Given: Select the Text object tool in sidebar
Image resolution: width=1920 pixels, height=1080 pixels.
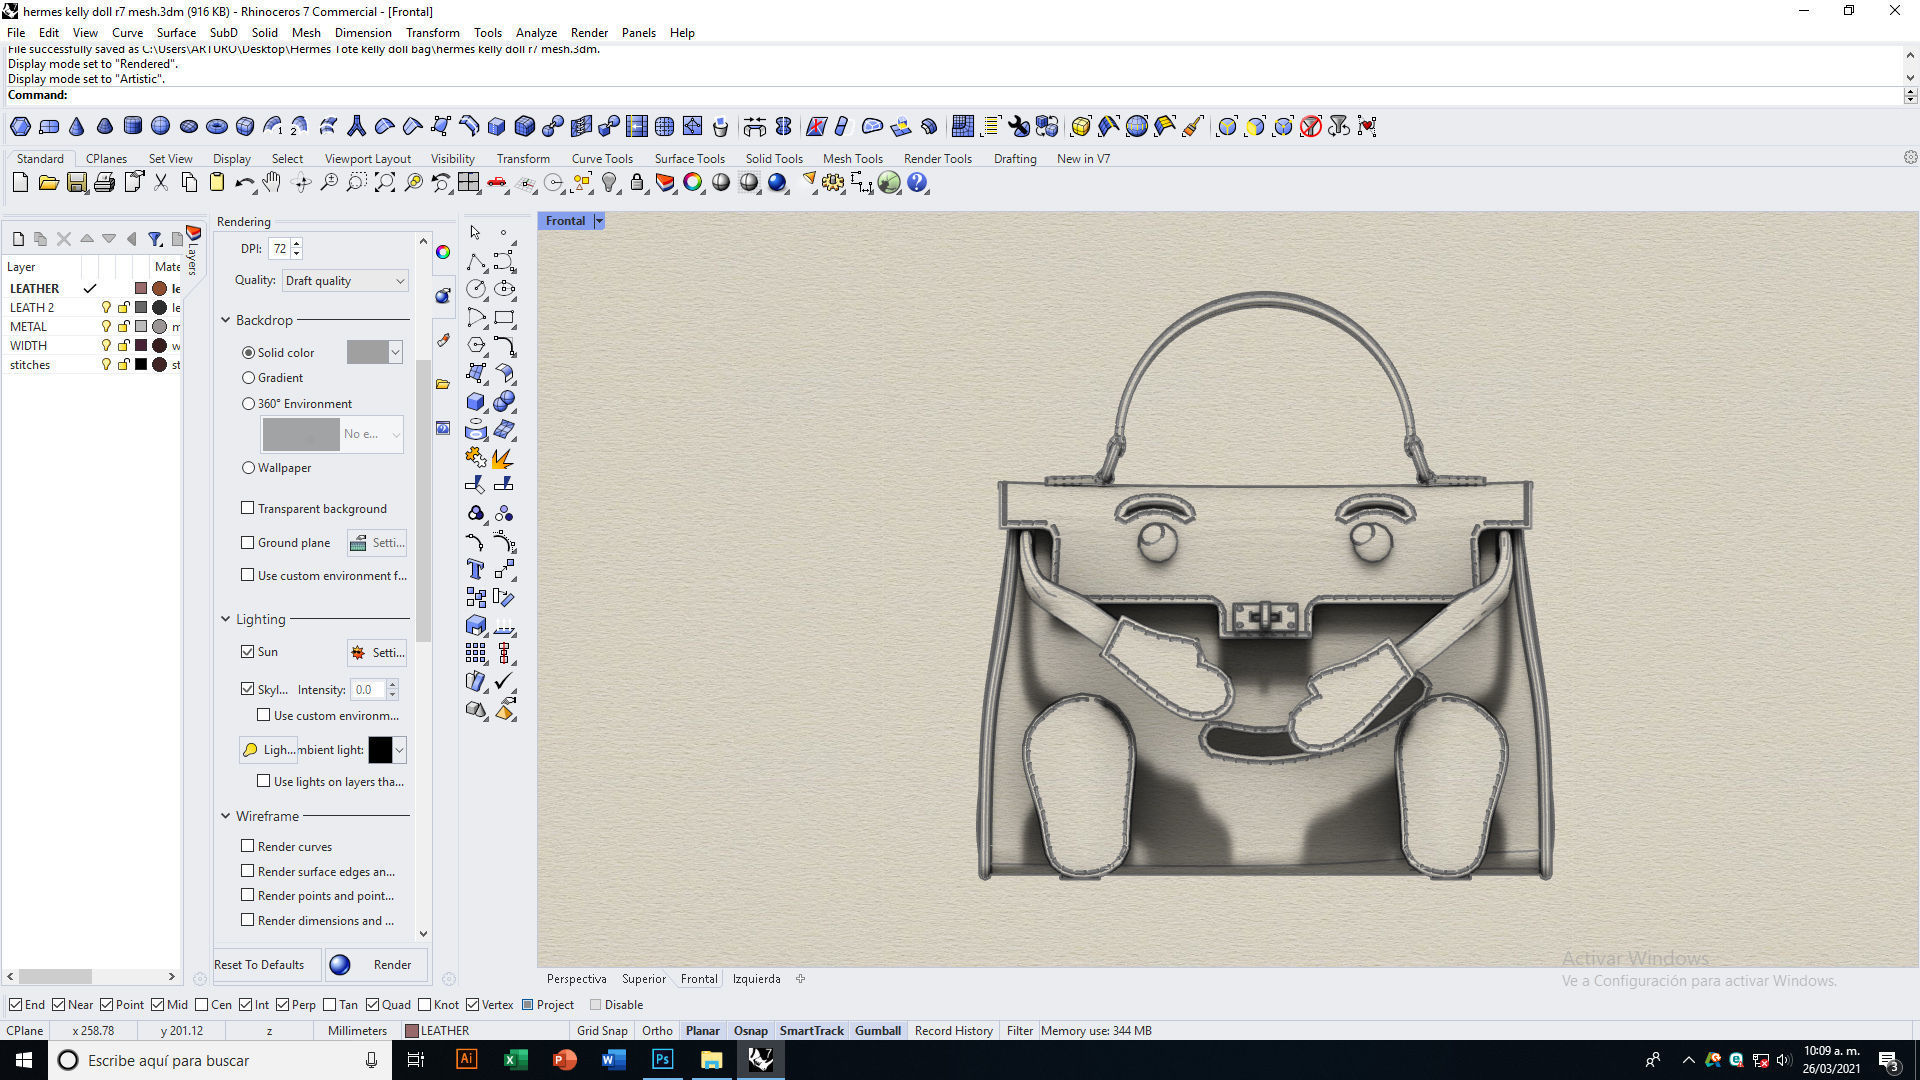Looking at the screenshot, I should tap(476, 569).
